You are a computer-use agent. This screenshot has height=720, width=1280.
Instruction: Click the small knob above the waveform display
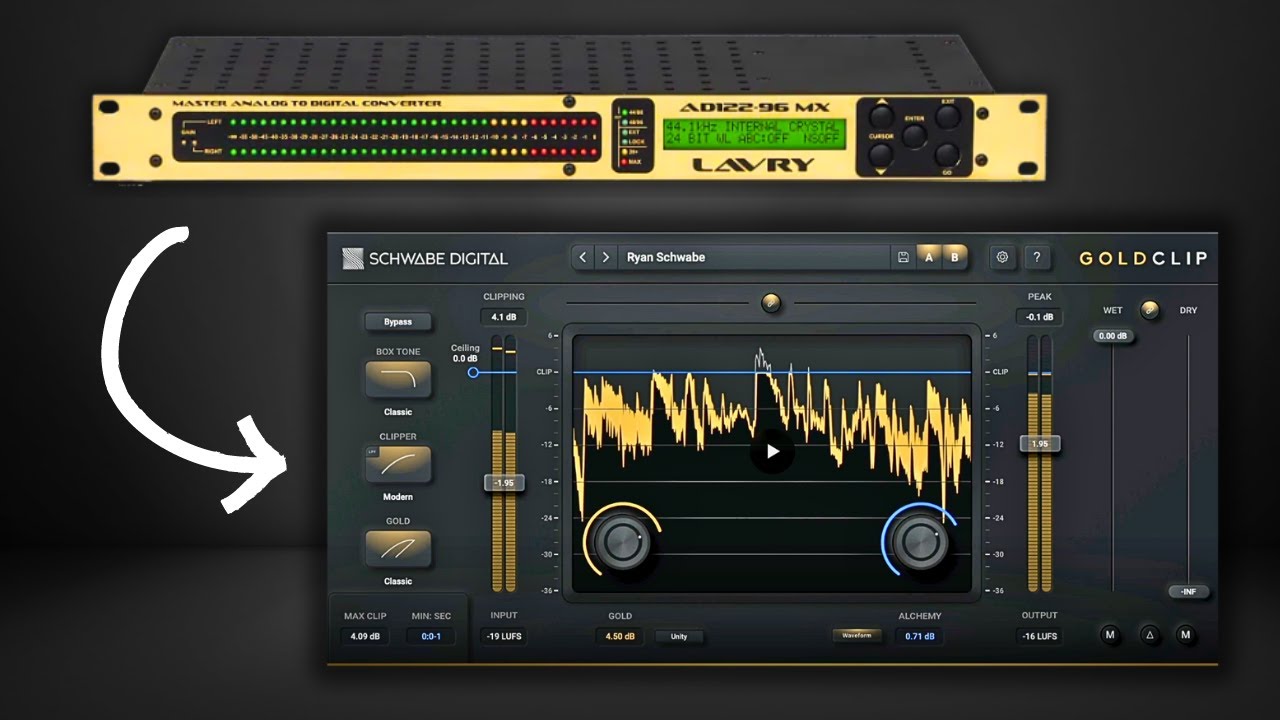[x=771, y=302]
